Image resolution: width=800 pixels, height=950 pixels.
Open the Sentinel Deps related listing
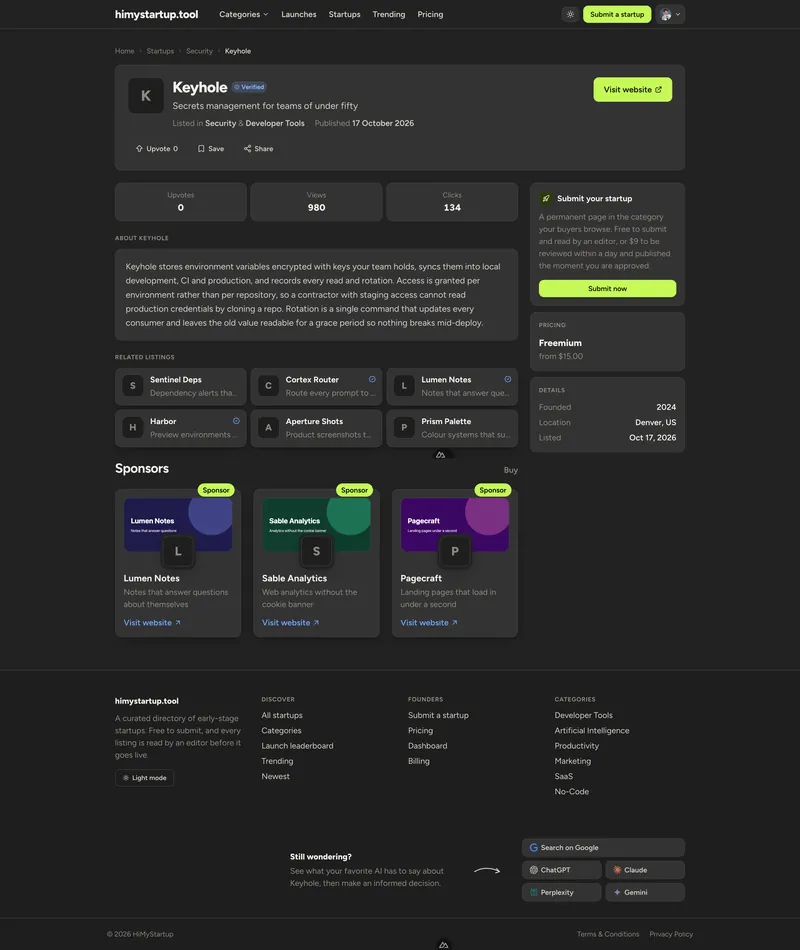click(181, 387)
